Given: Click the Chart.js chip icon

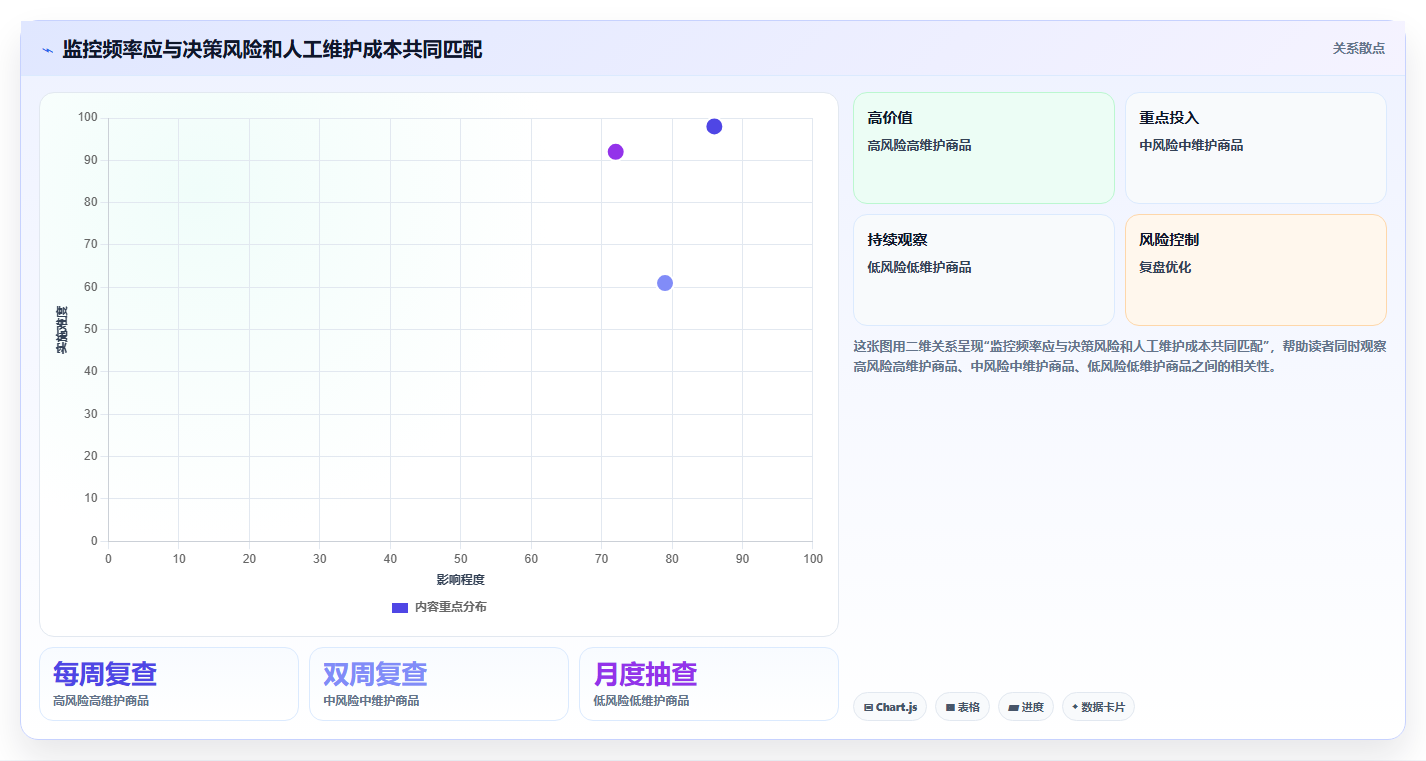Looking at the screenshot, I should (x=868, y=707).
